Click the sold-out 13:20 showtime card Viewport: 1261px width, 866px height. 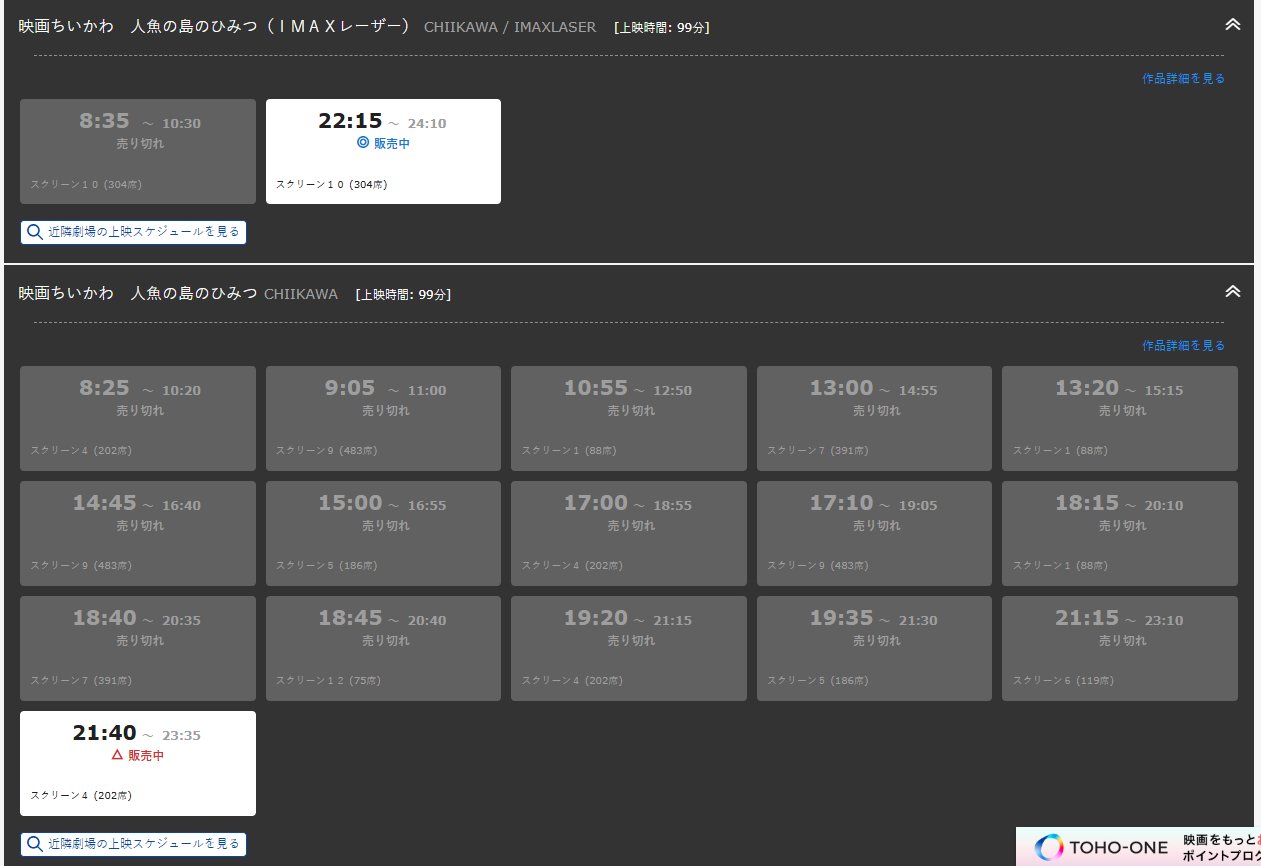point(1120,418)
